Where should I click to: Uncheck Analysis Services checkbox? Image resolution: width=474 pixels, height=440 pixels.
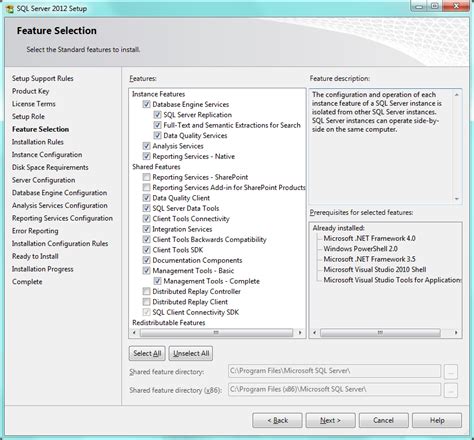click(146, 146)
